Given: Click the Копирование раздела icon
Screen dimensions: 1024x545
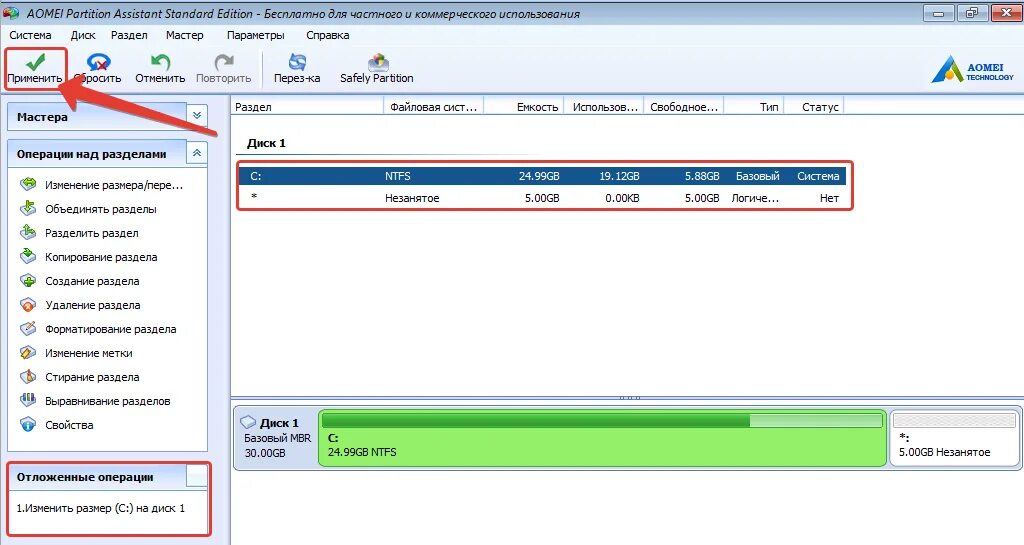Looking at the screenshot, I should click(x=28, y=257).
